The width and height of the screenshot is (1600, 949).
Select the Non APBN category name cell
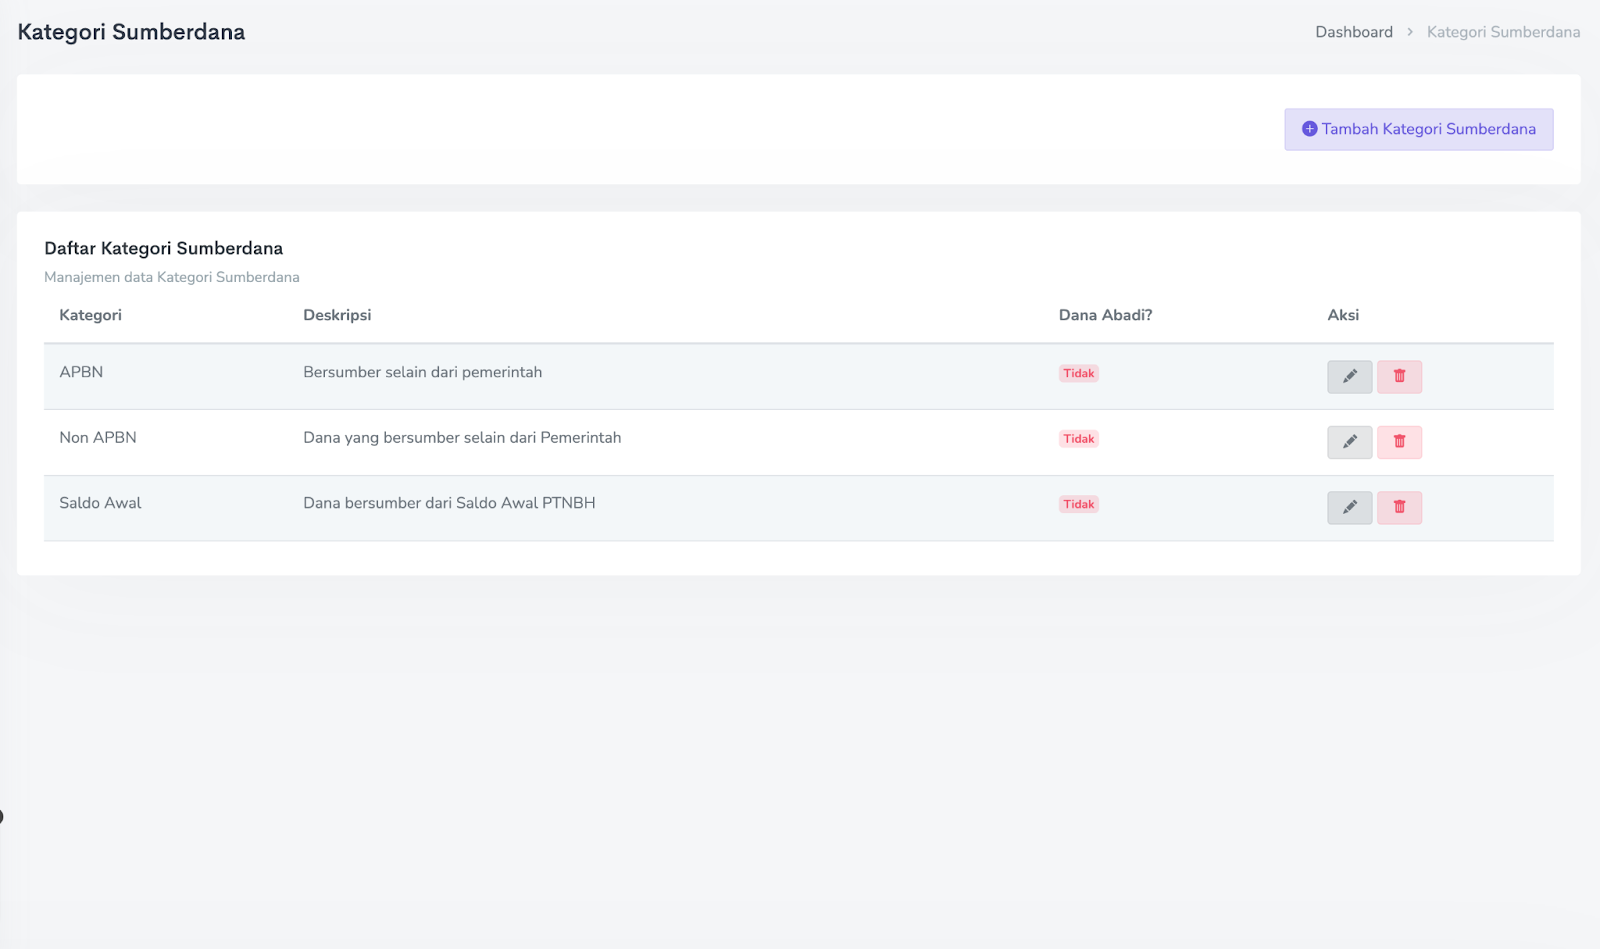98,438
